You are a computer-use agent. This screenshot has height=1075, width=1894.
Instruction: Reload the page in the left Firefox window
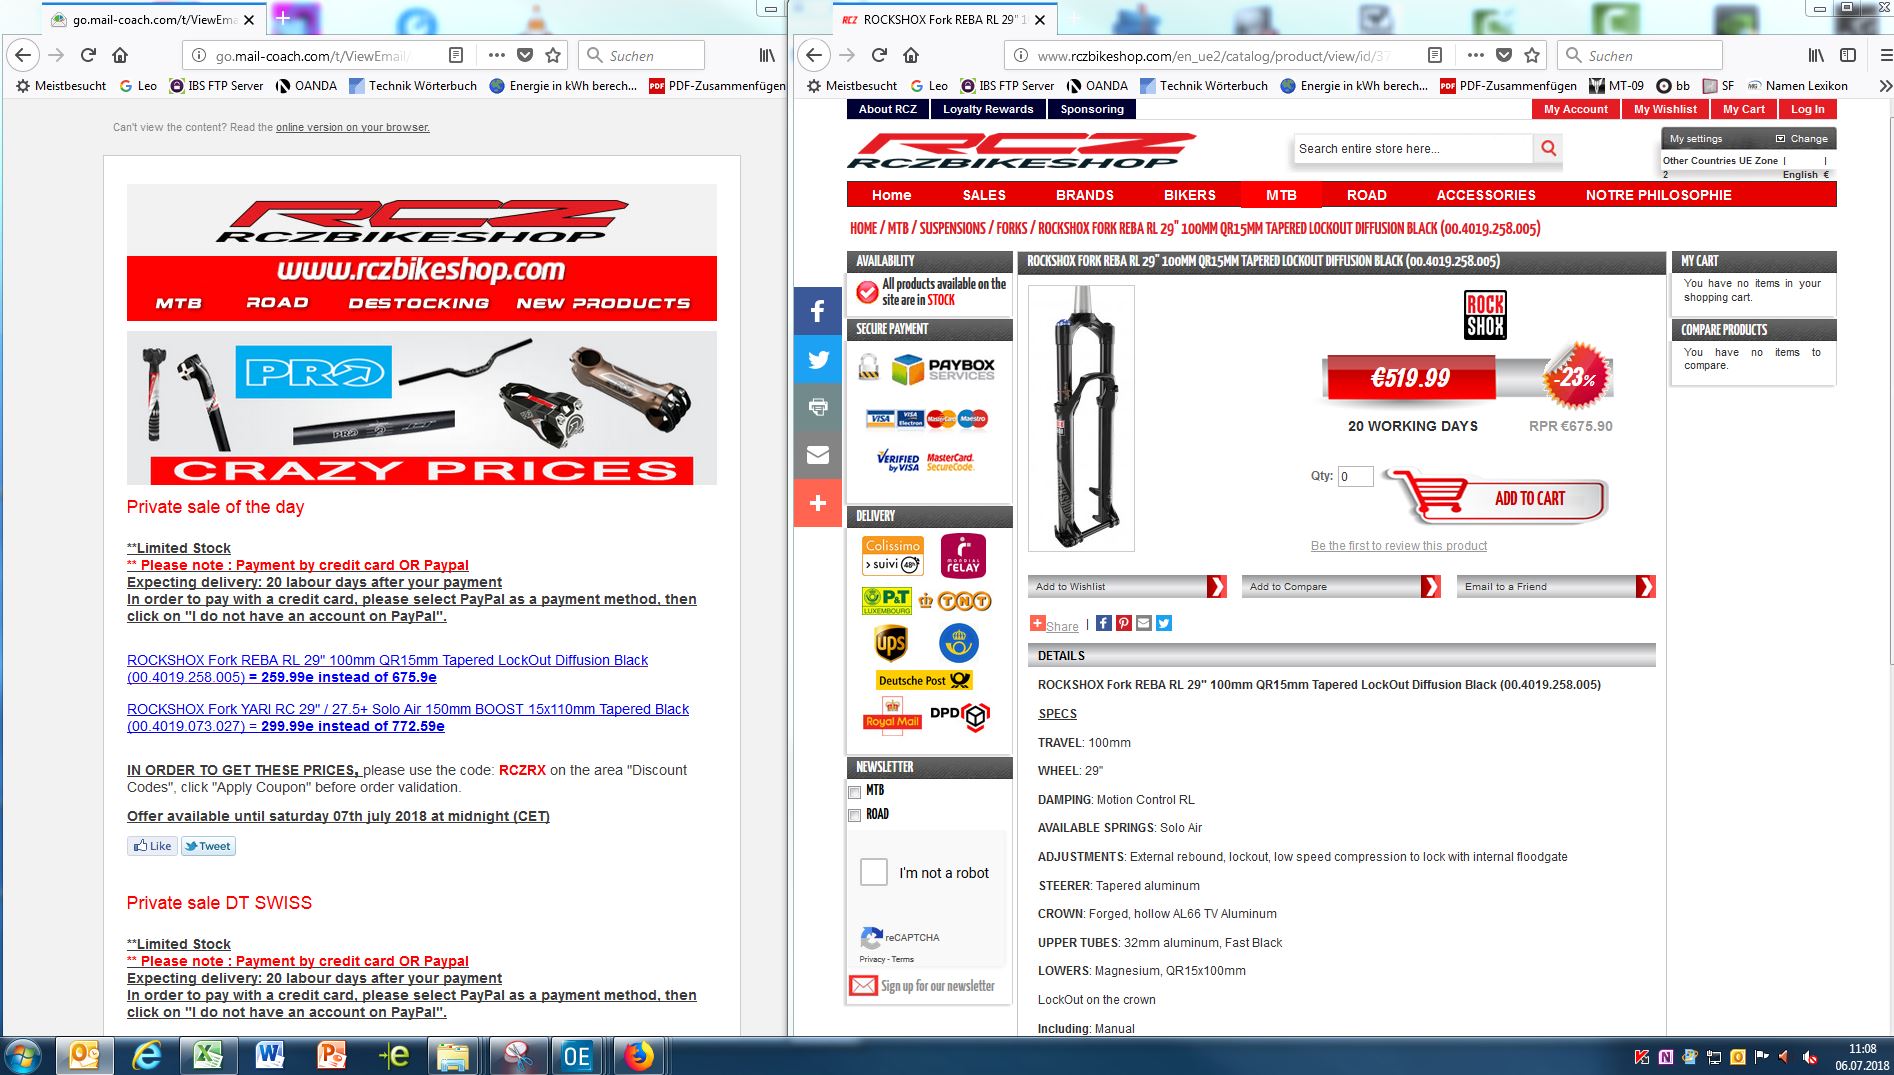(88, 55)
